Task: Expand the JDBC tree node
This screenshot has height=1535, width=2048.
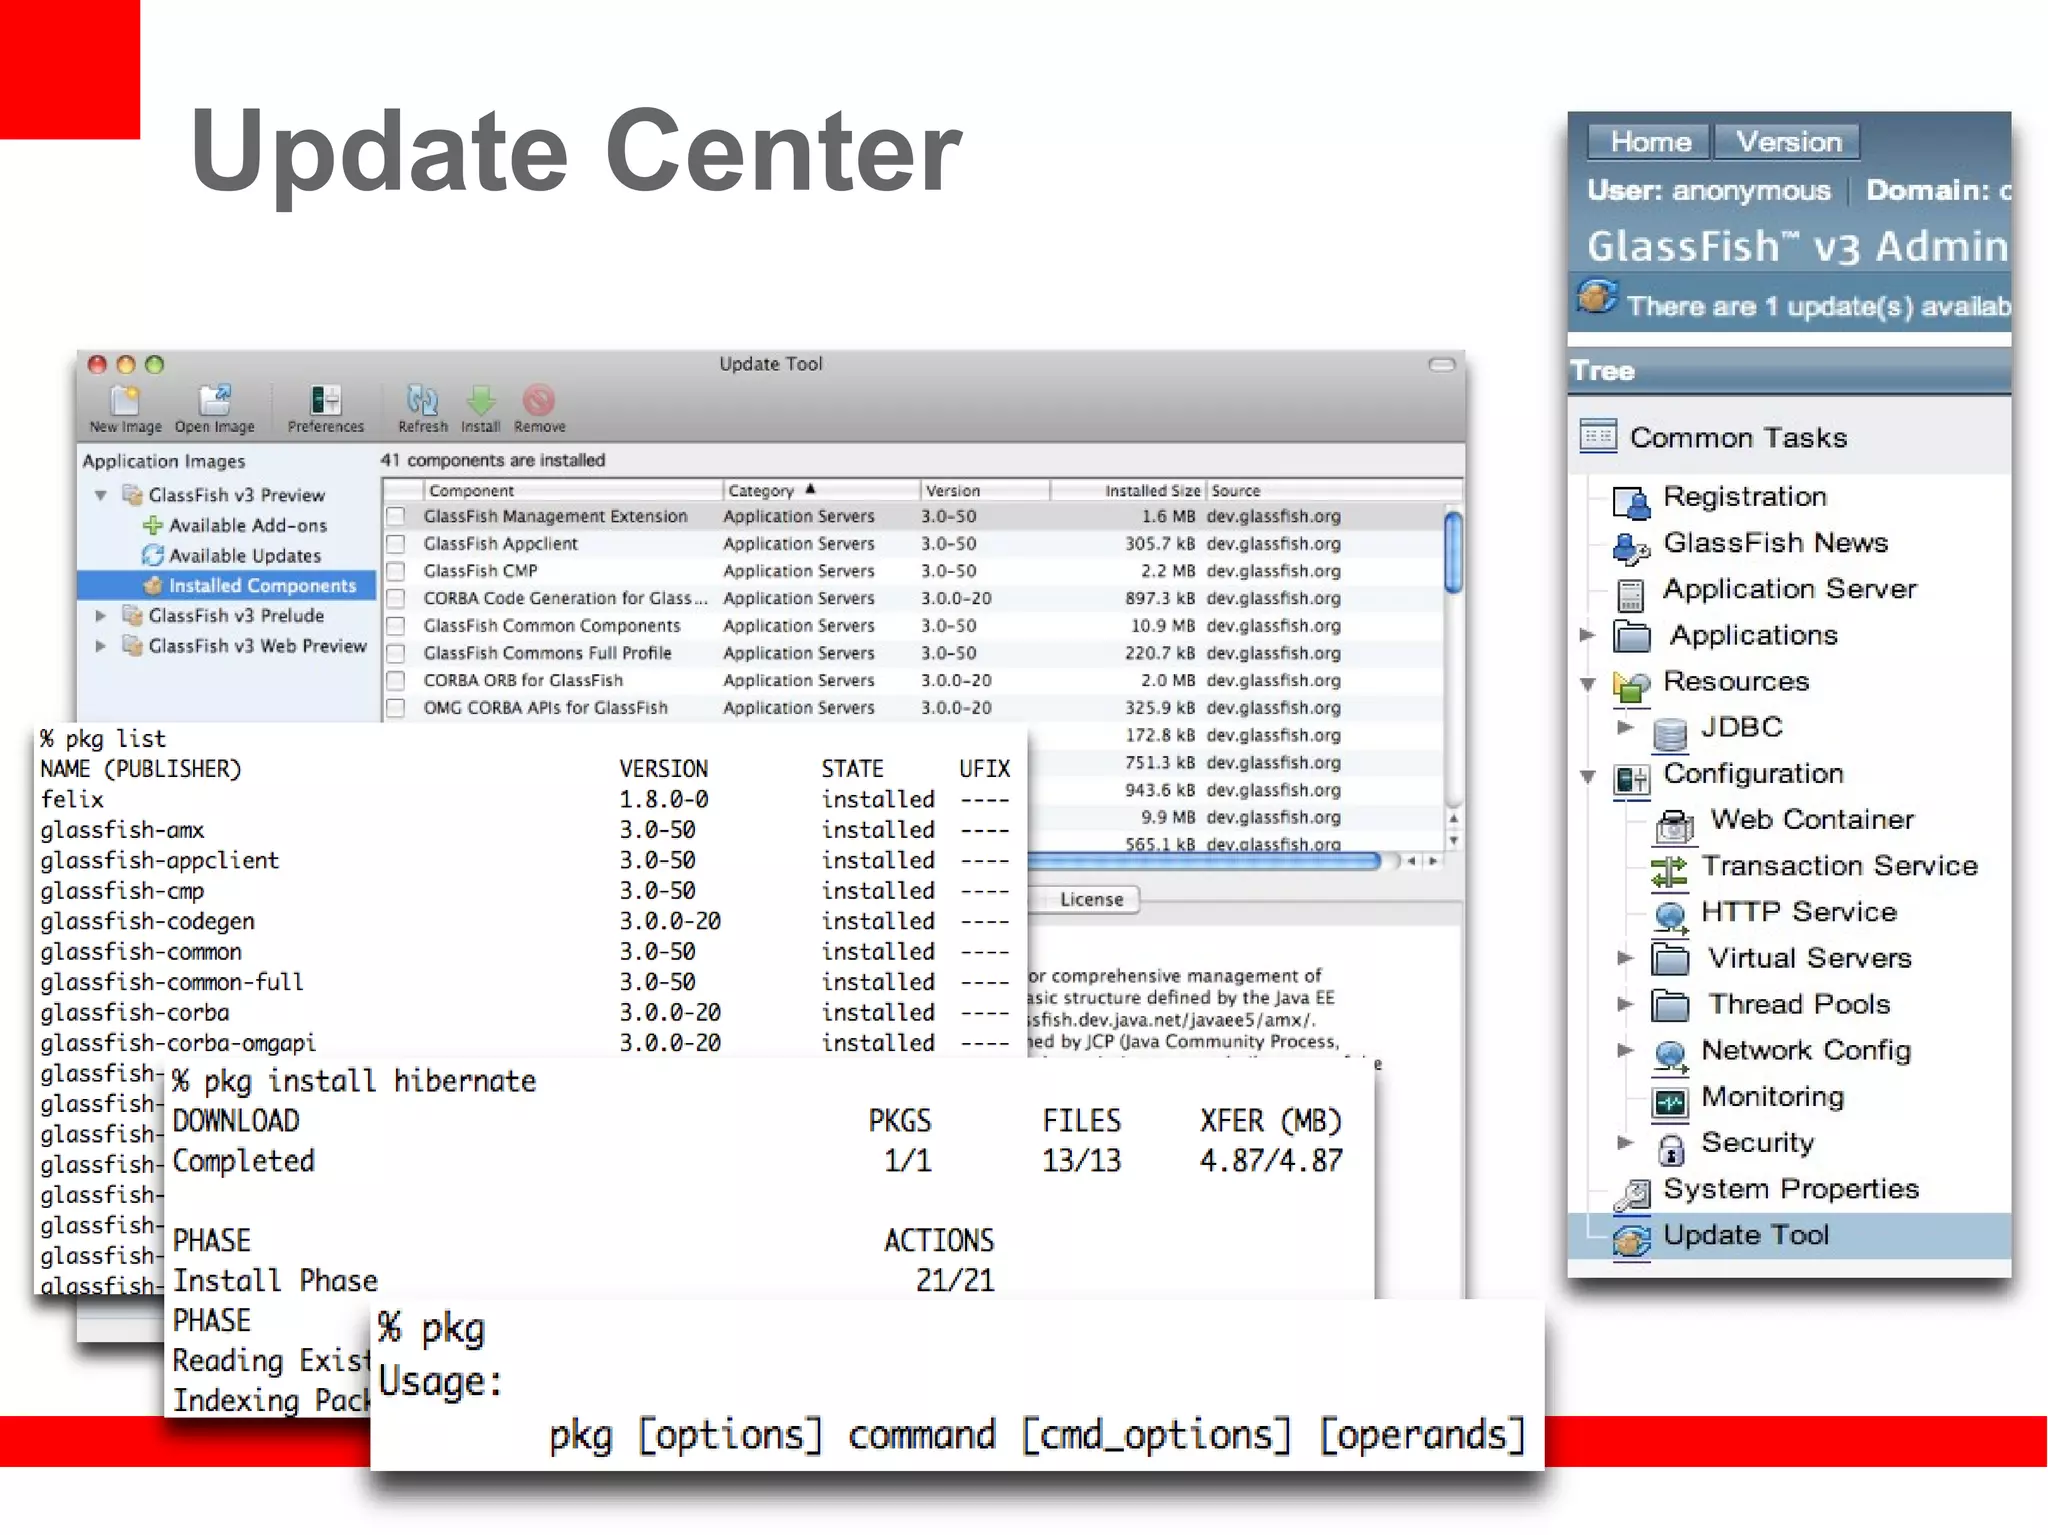Action: (1625, 727)
